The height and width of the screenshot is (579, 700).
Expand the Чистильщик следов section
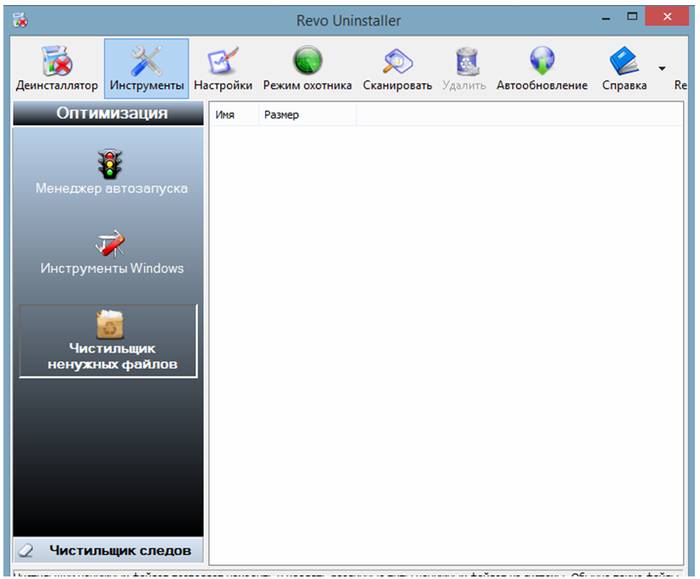pyautogui.click(x=111, y=549)
